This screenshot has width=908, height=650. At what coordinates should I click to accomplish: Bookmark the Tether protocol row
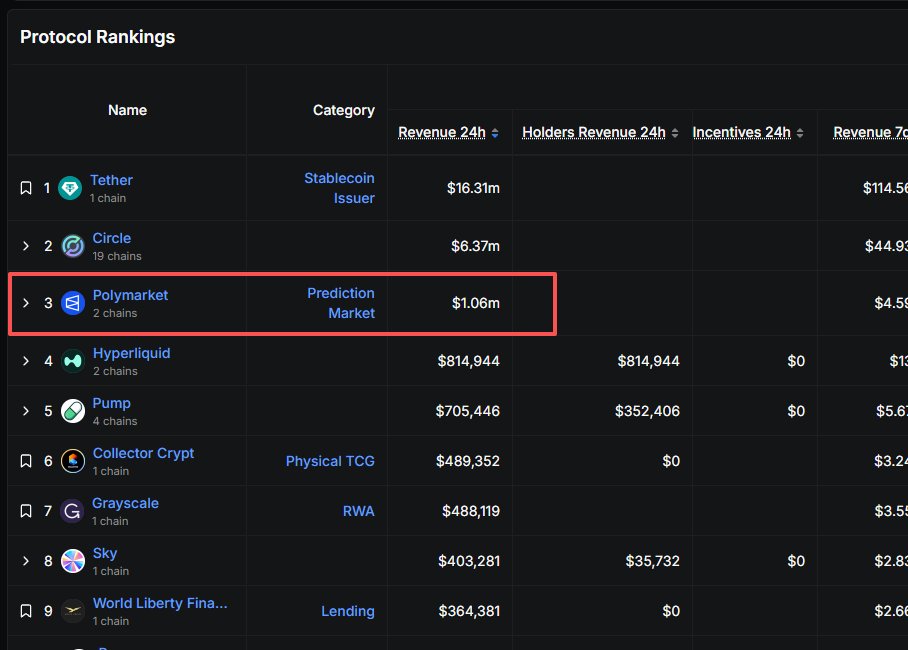[26, 188]
